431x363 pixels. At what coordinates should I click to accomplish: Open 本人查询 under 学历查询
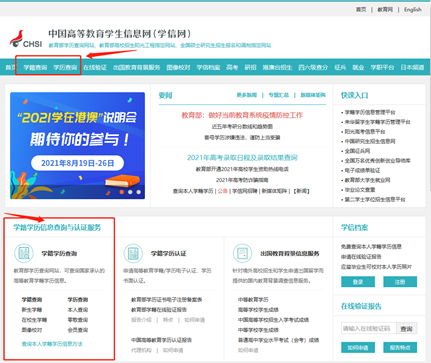(78, 310)
